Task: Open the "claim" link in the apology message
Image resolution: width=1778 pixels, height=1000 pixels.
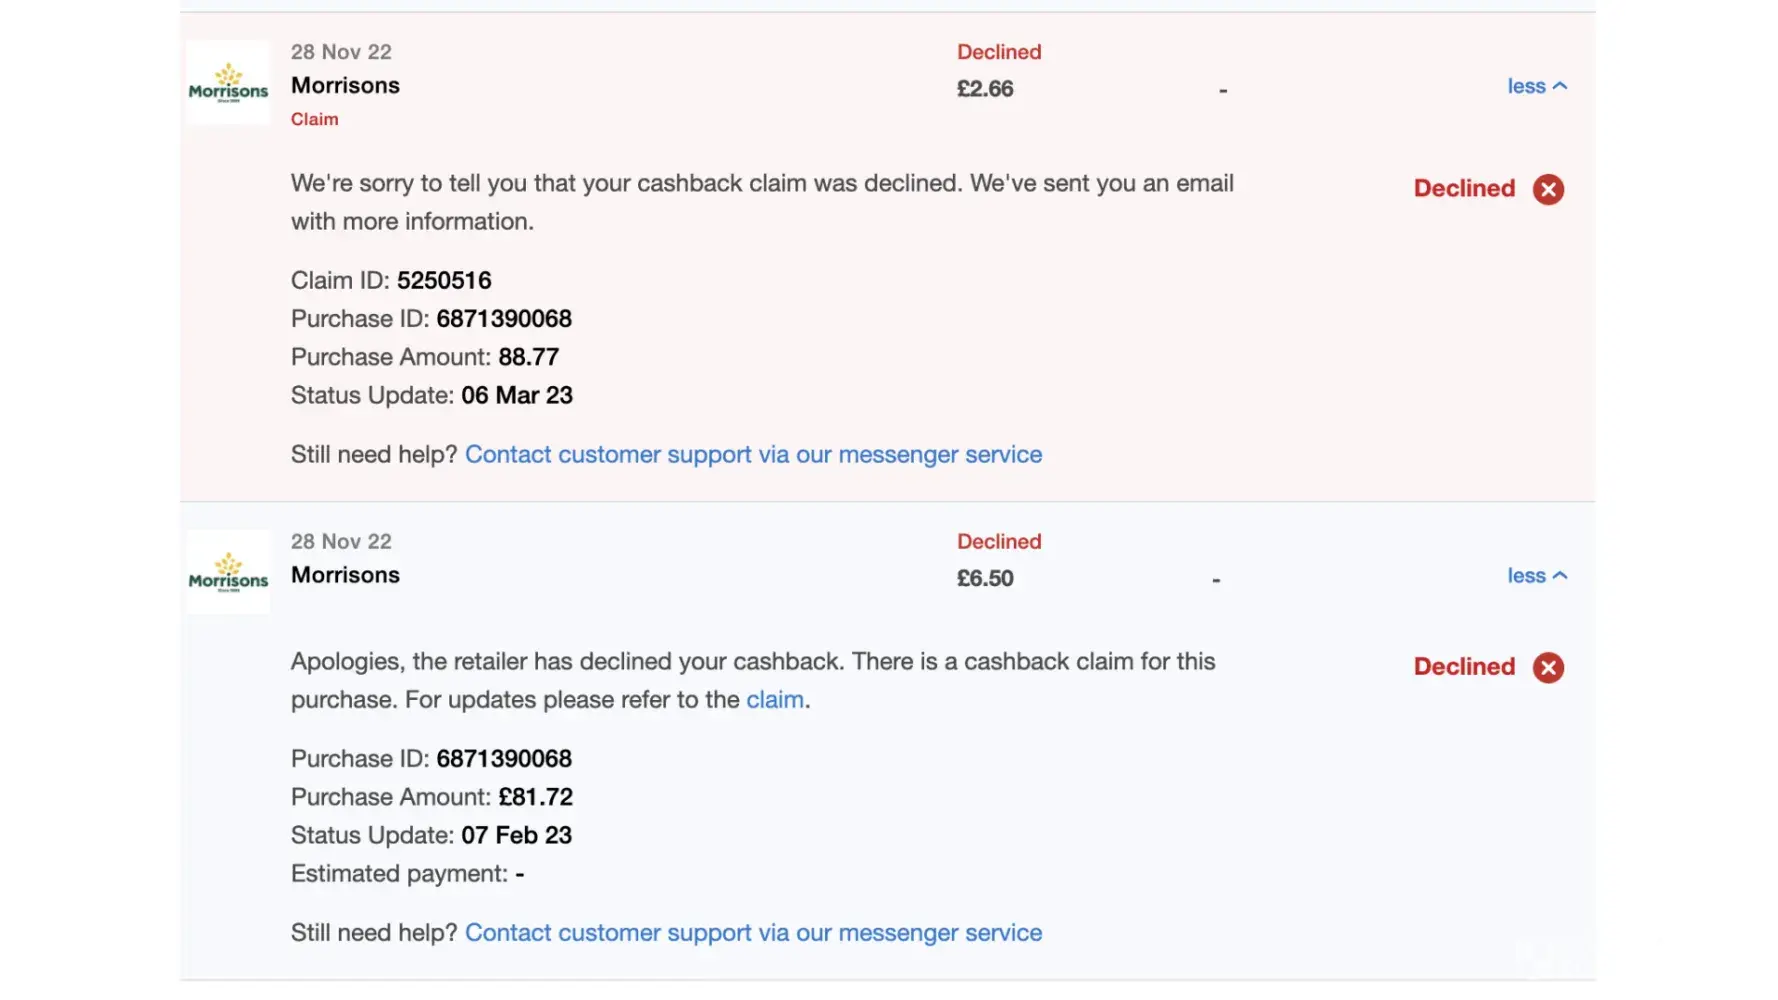Action: point(774,700)
